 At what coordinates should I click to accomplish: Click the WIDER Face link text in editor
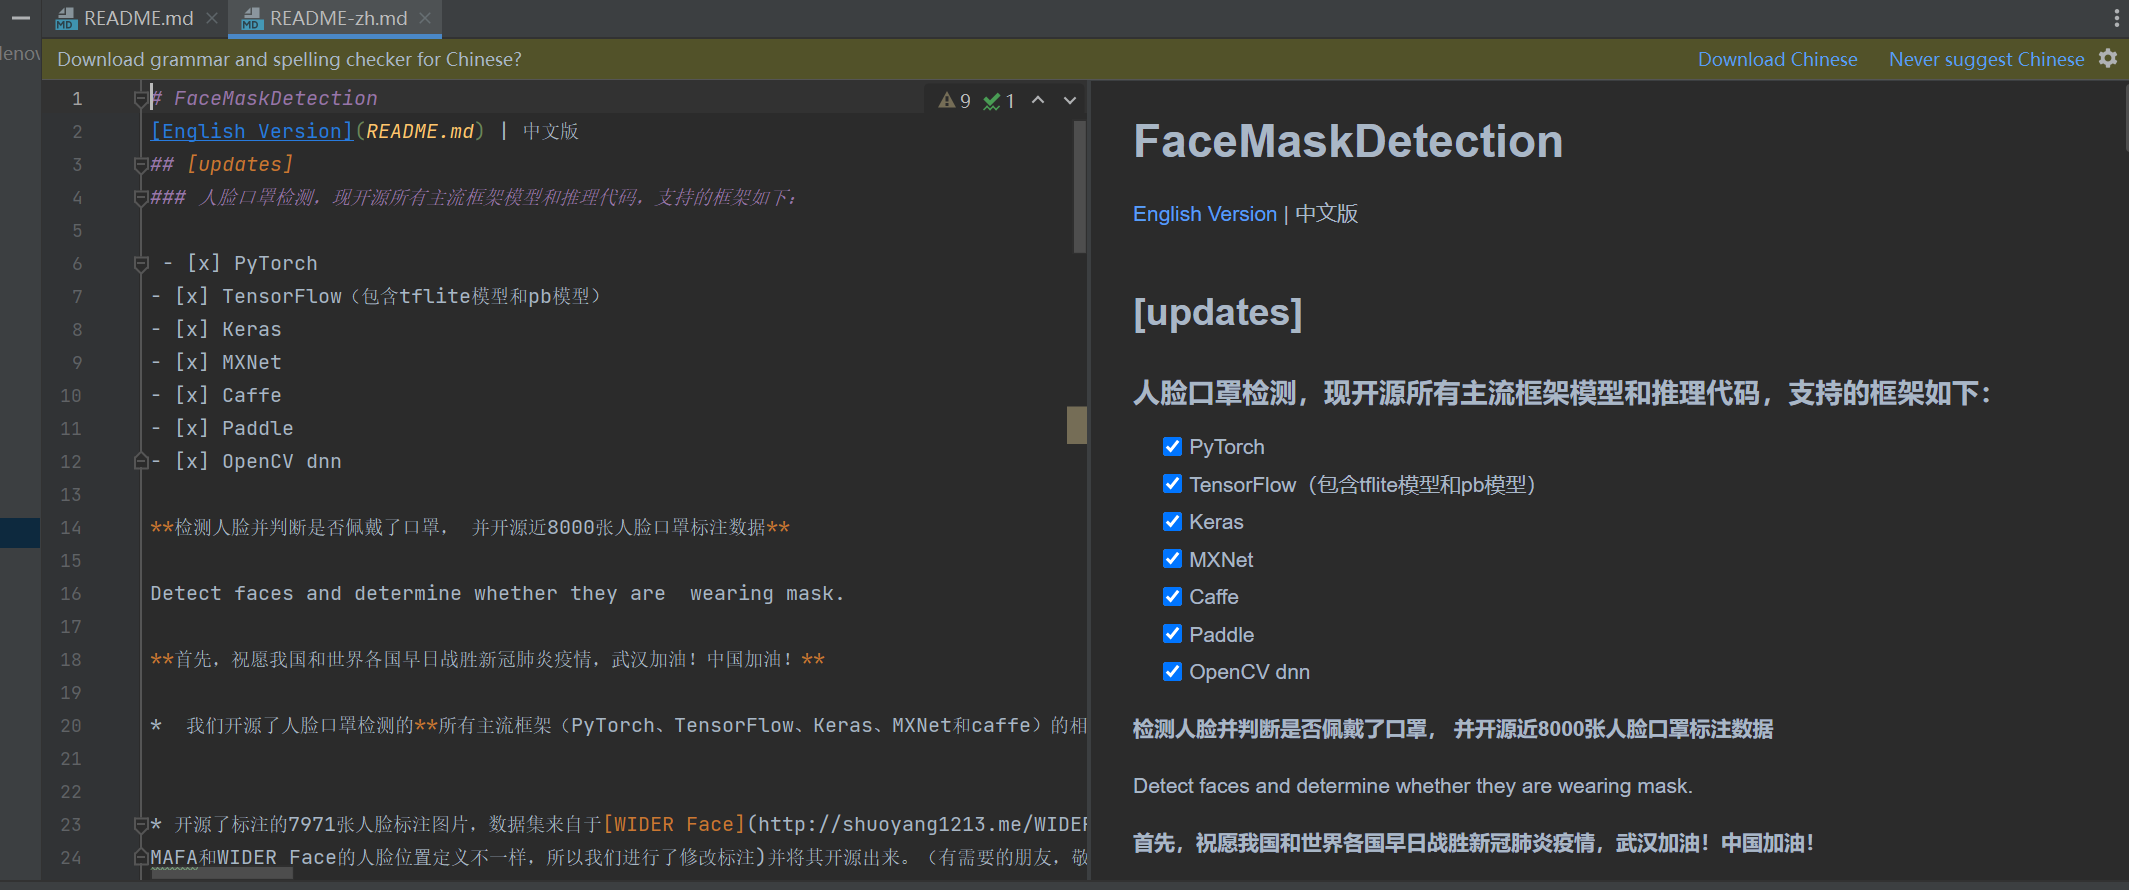click(673, 824)
